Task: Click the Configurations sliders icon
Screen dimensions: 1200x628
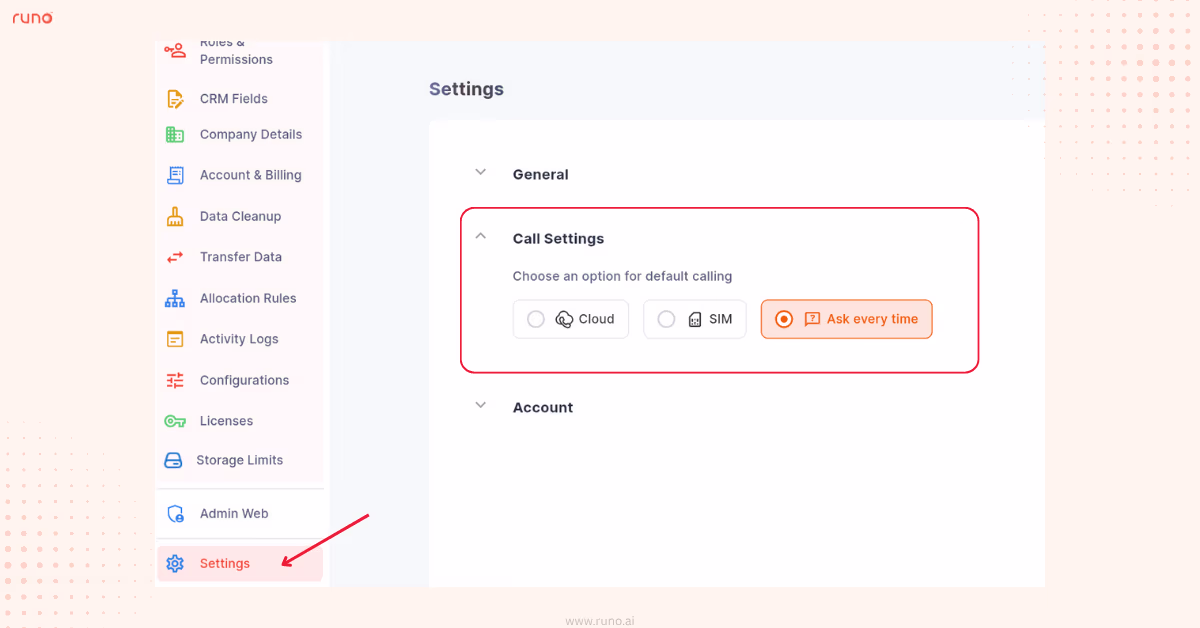Action: pos(174,380)
